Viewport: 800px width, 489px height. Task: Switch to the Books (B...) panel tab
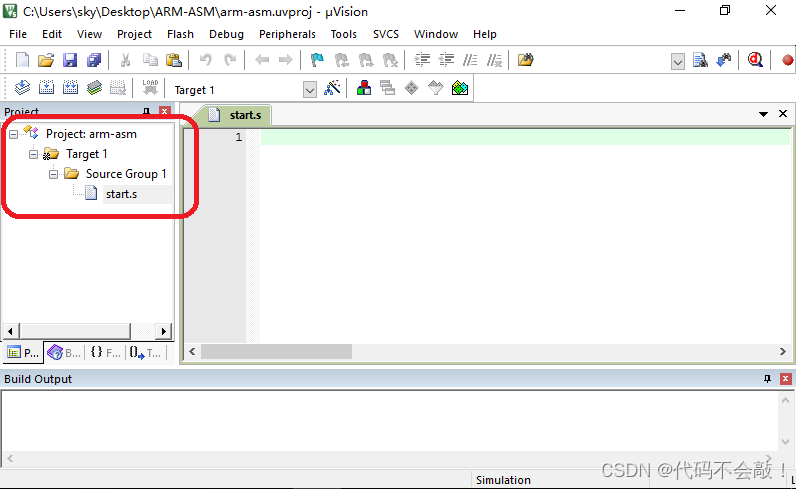[64, 353]
